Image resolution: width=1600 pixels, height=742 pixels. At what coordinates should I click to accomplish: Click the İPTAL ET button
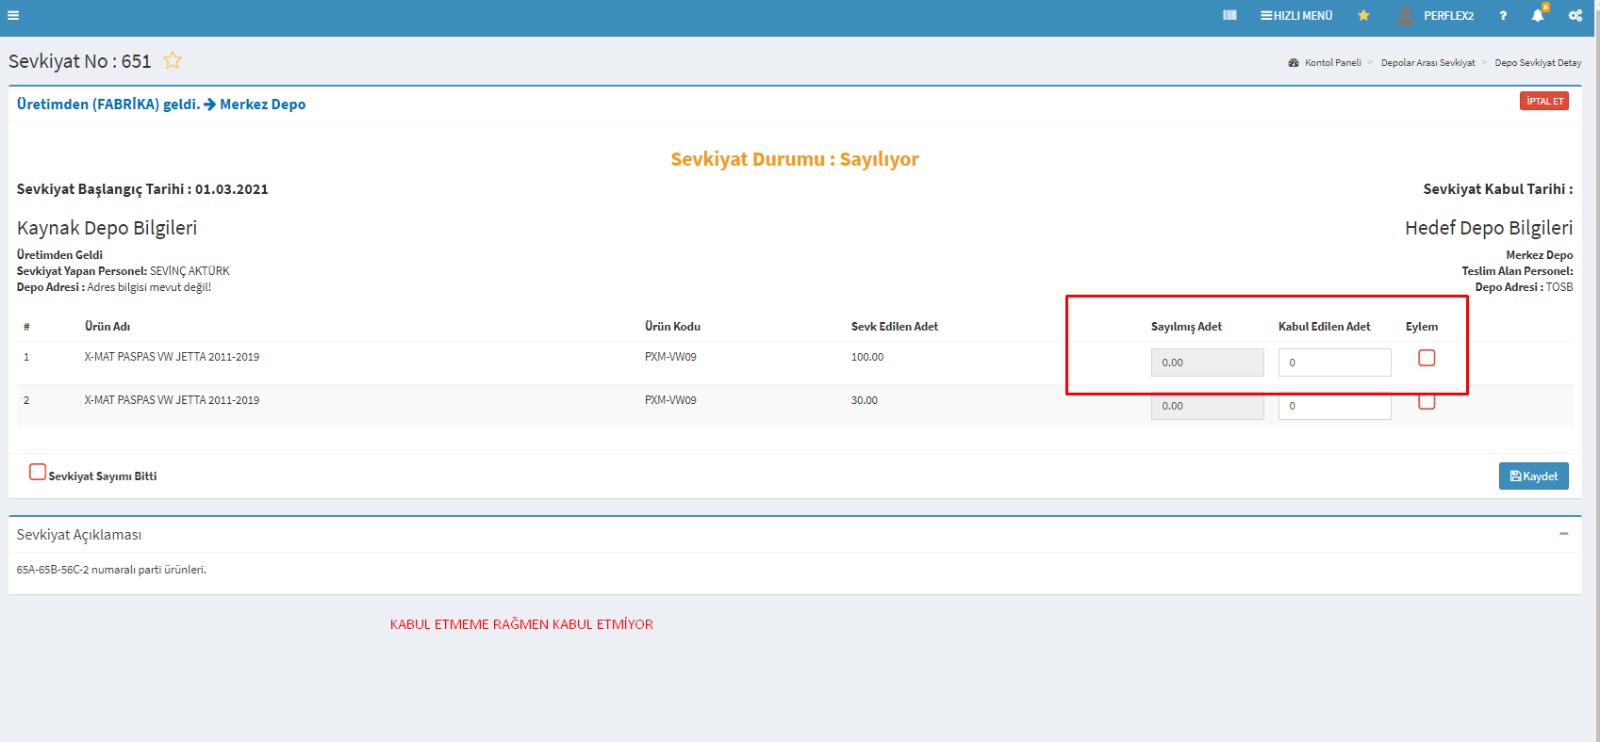tap(1544, 101)
